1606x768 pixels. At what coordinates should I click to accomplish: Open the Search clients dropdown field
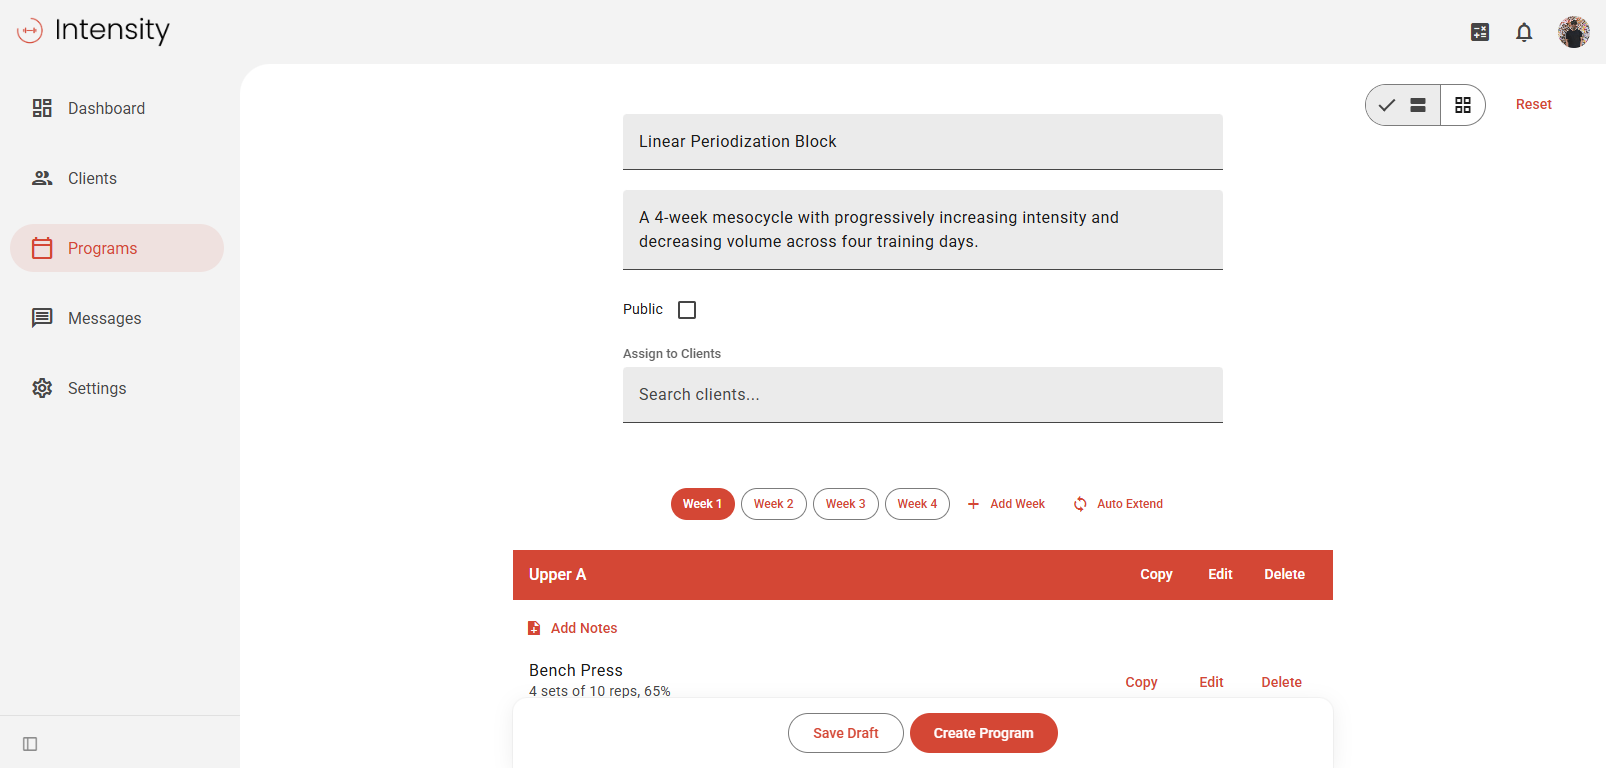922,395
